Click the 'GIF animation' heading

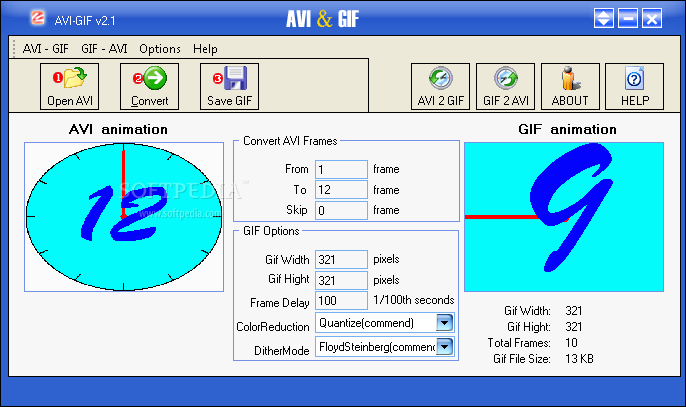567,130
